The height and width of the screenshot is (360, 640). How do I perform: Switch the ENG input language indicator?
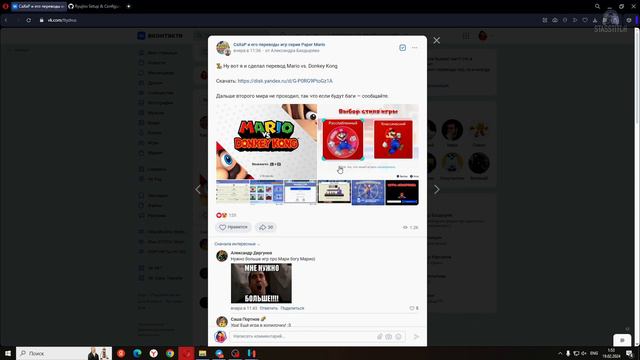(x=594, y=353)
